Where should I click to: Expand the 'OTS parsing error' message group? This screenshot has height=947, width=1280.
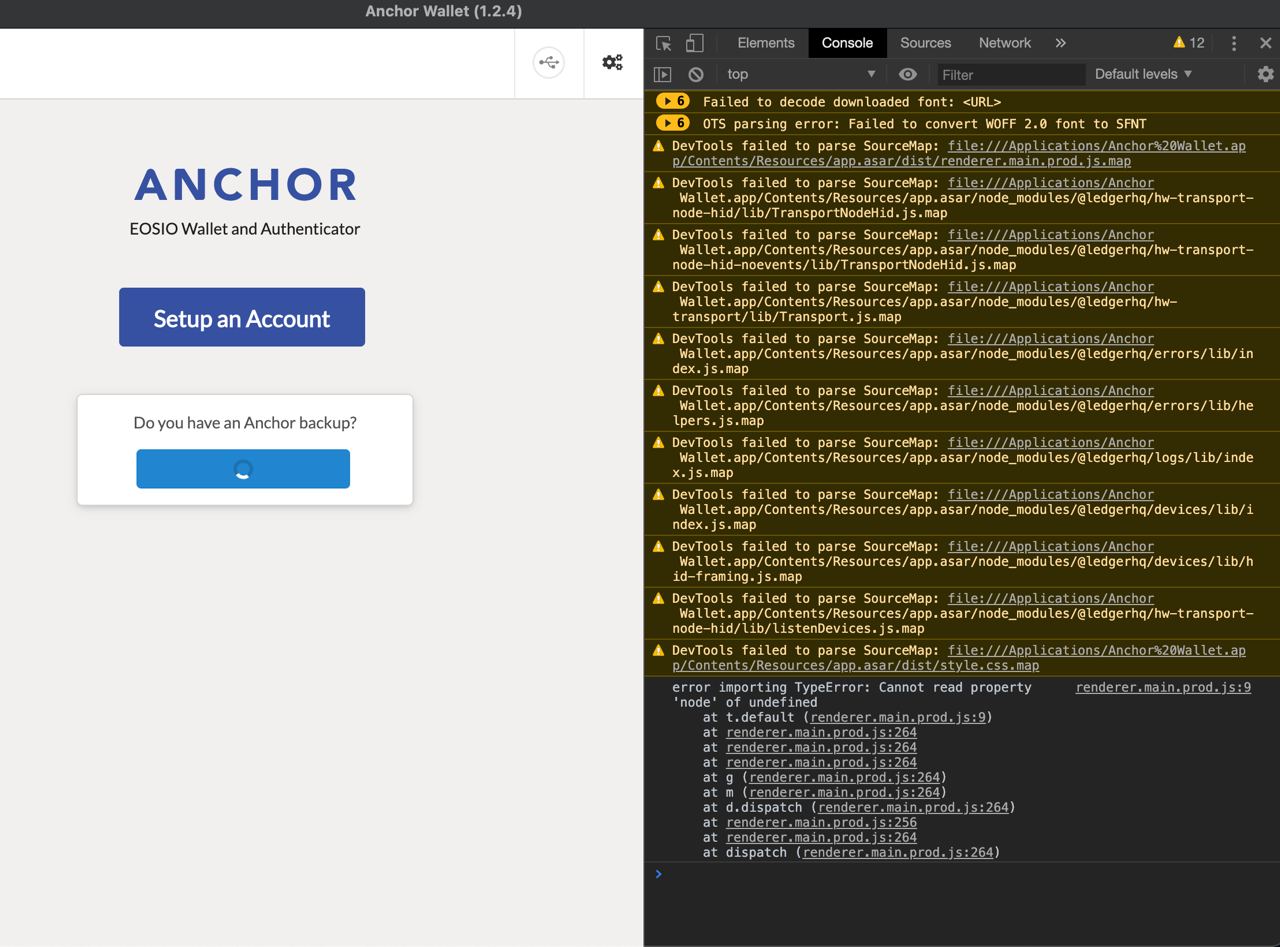pyautogui.click(x=673, y=123)
